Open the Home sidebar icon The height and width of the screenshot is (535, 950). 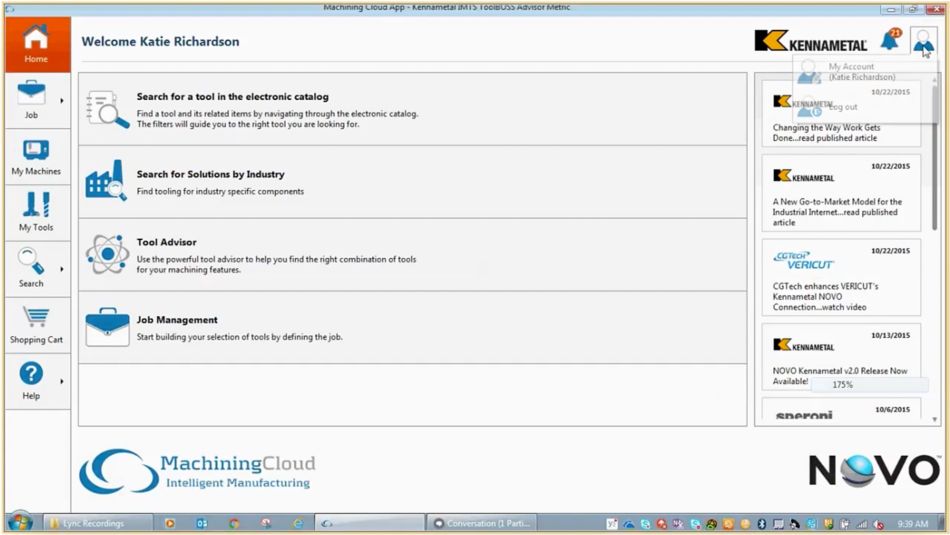[36, 44]
